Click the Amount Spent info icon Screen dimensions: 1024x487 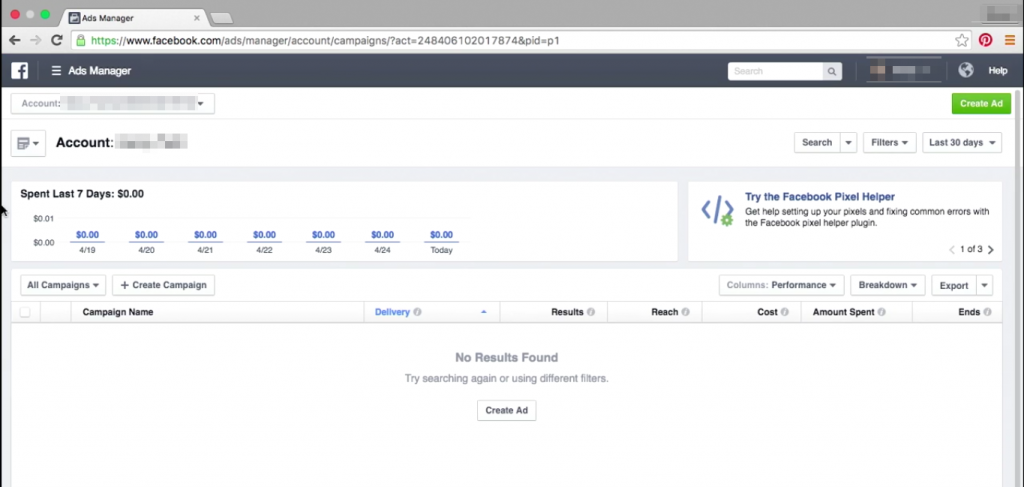click(882, 312)
